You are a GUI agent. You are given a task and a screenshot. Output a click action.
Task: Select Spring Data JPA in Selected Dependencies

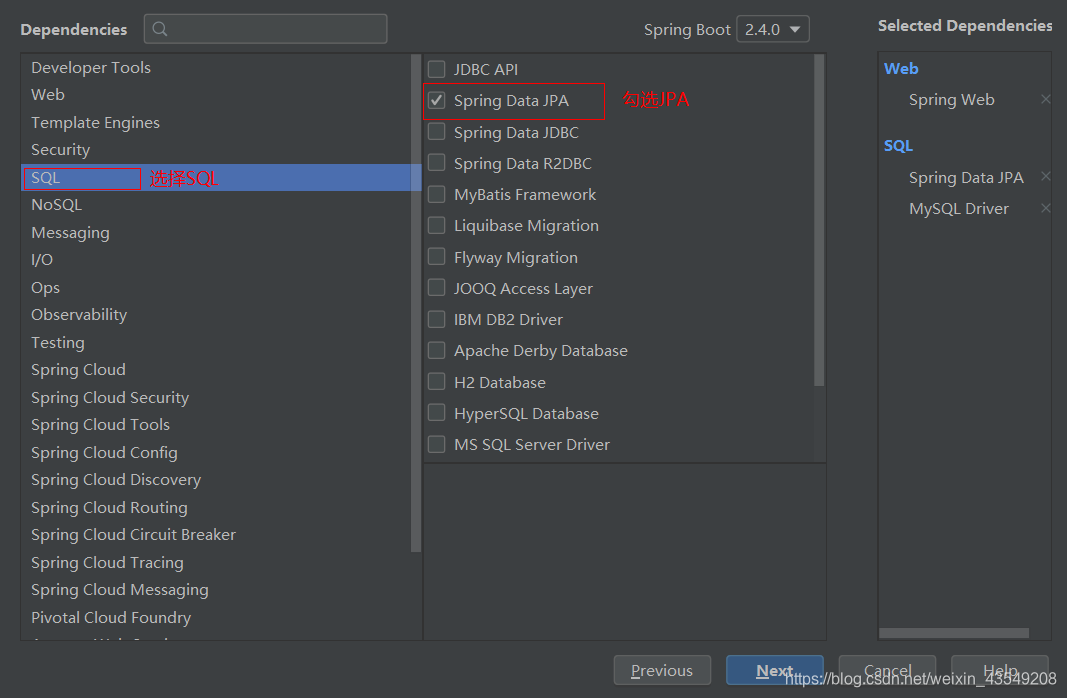(966, 177)
